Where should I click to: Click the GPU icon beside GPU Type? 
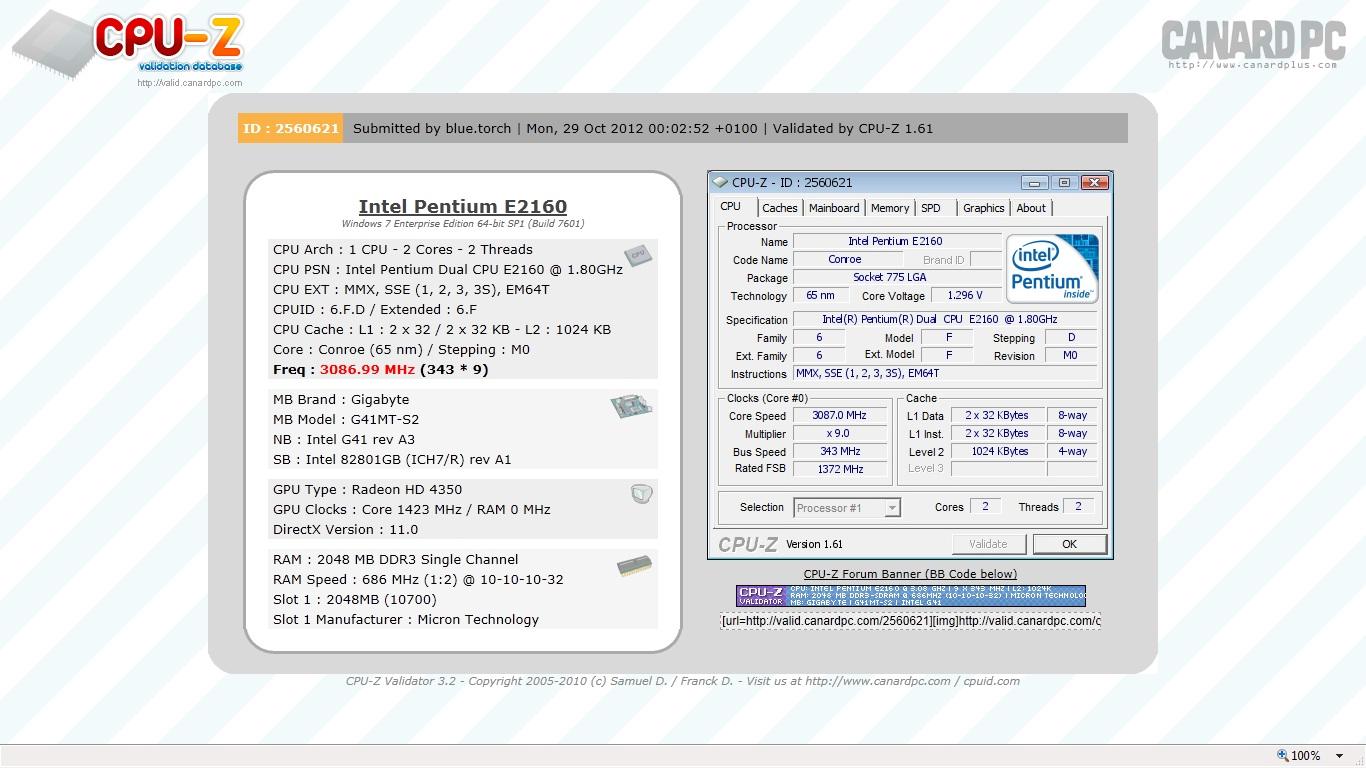[x=641, y=493]
